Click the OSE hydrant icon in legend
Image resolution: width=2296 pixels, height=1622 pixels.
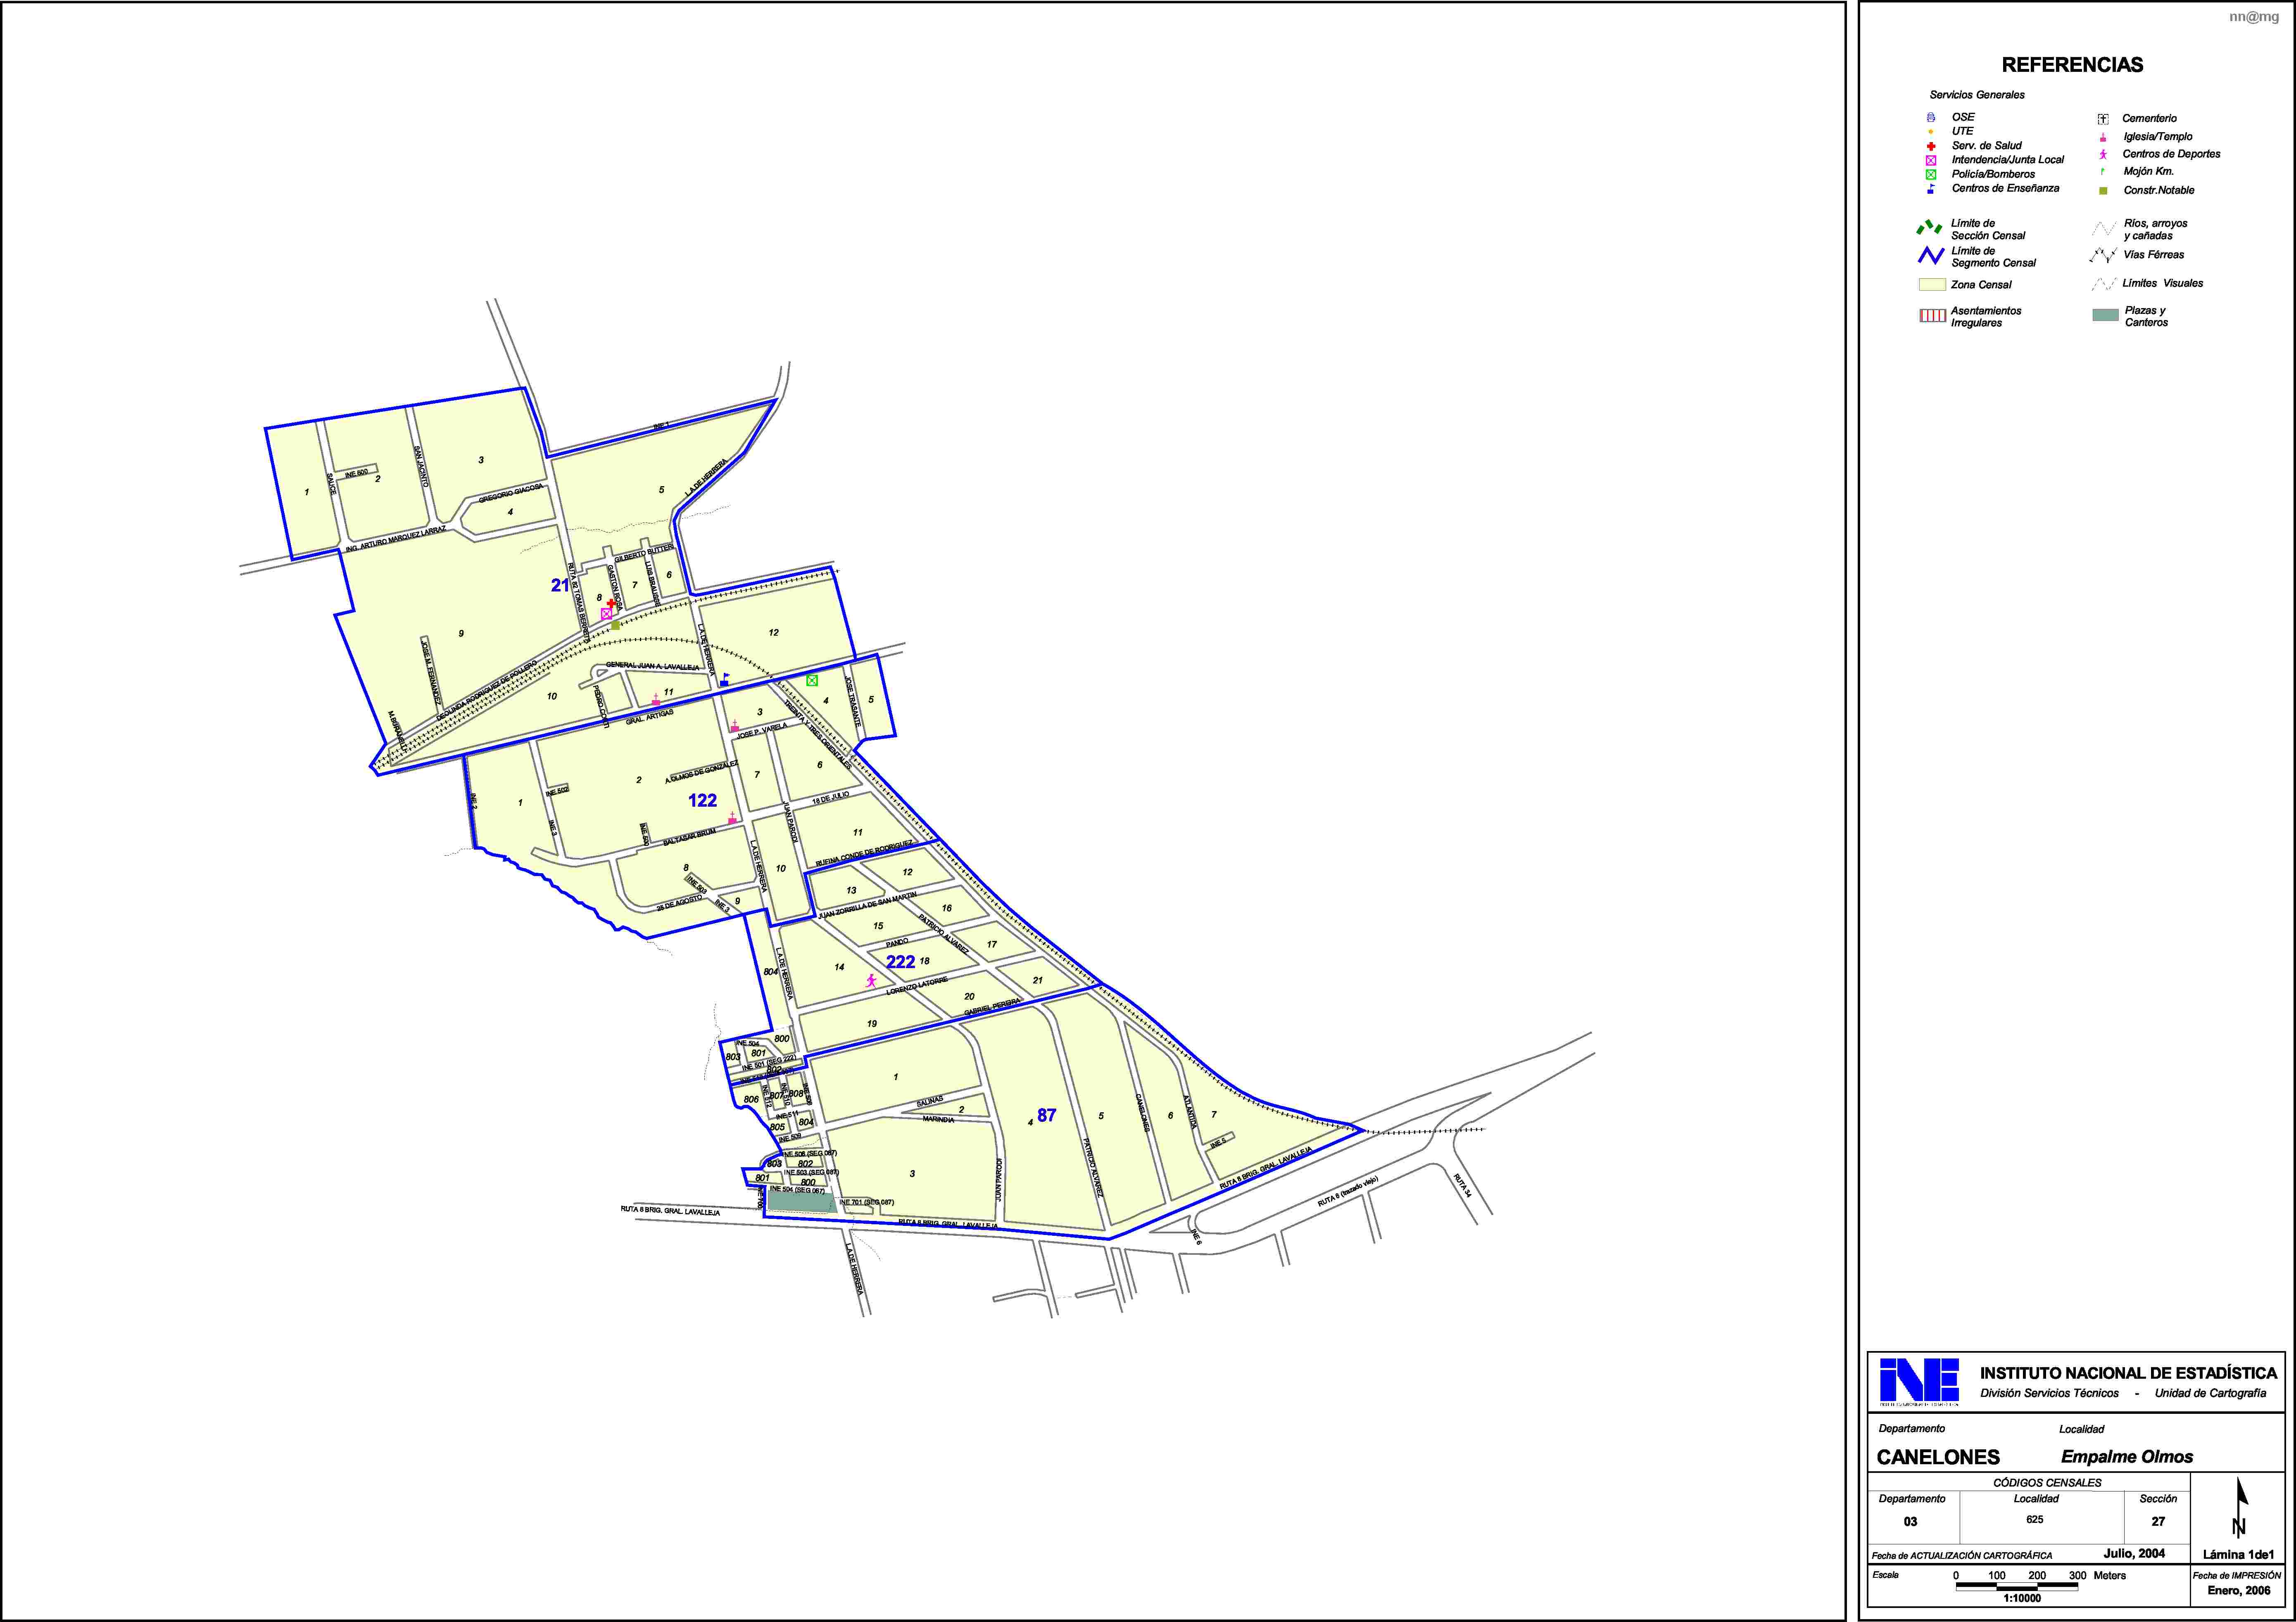click(x=1931, y=117)
